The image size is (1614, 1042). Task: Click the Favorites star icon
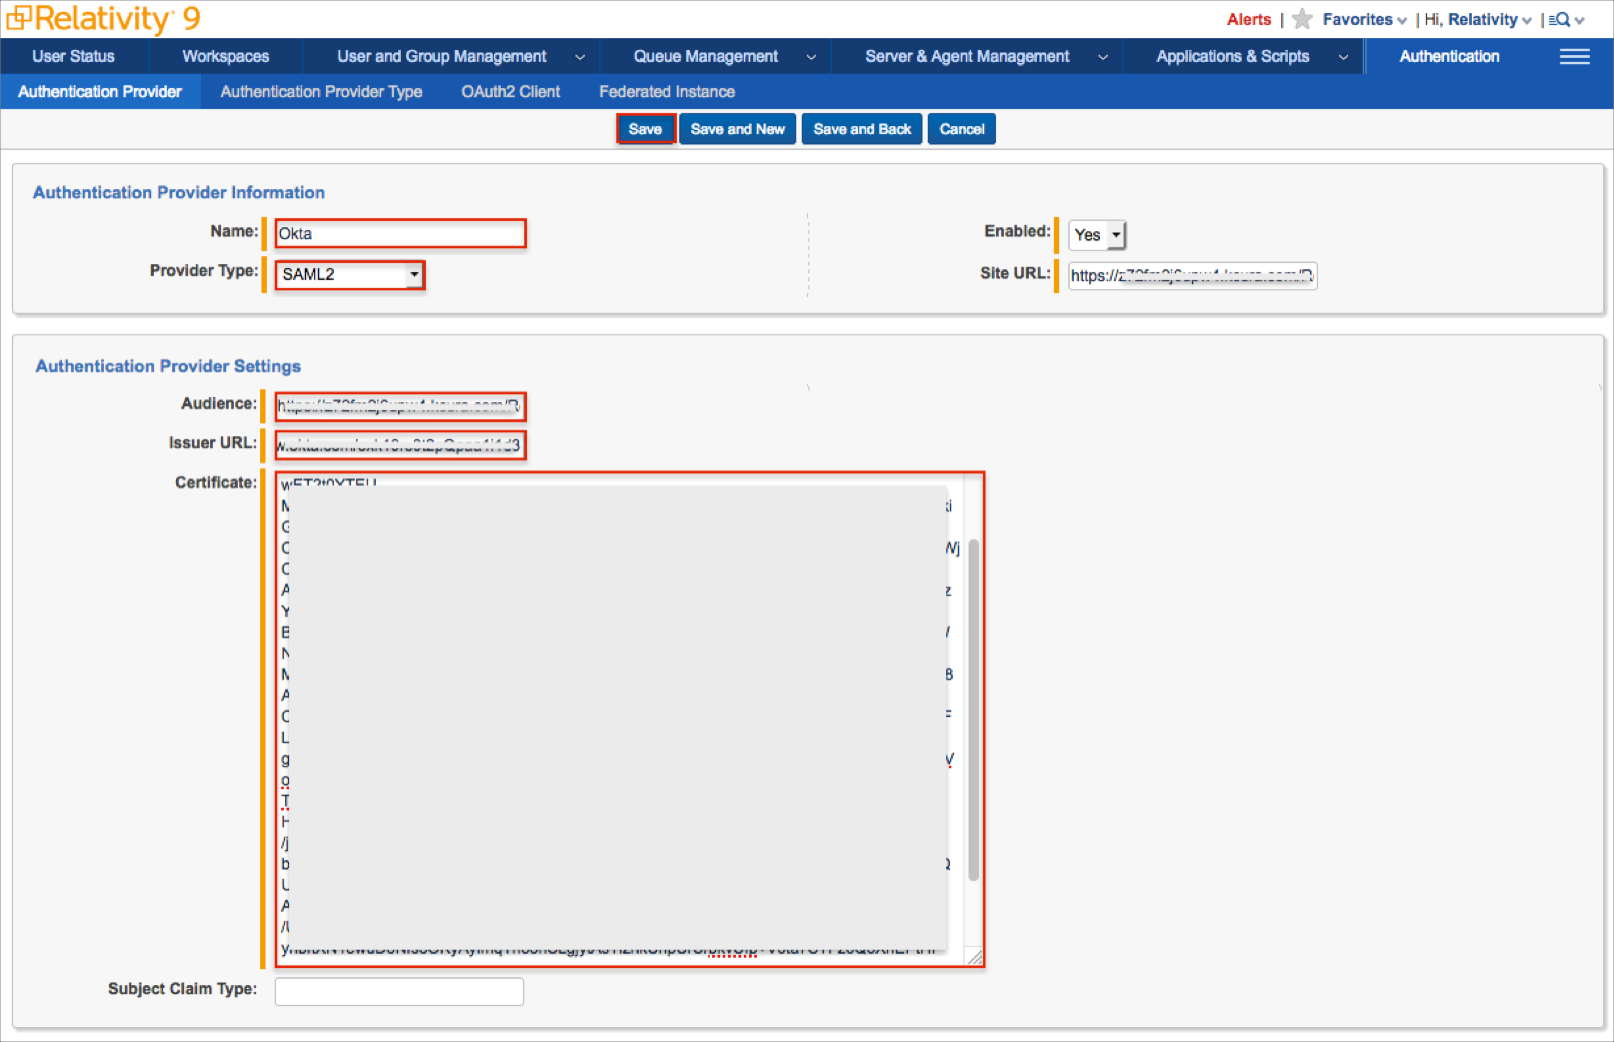[x=1301, y=19]
